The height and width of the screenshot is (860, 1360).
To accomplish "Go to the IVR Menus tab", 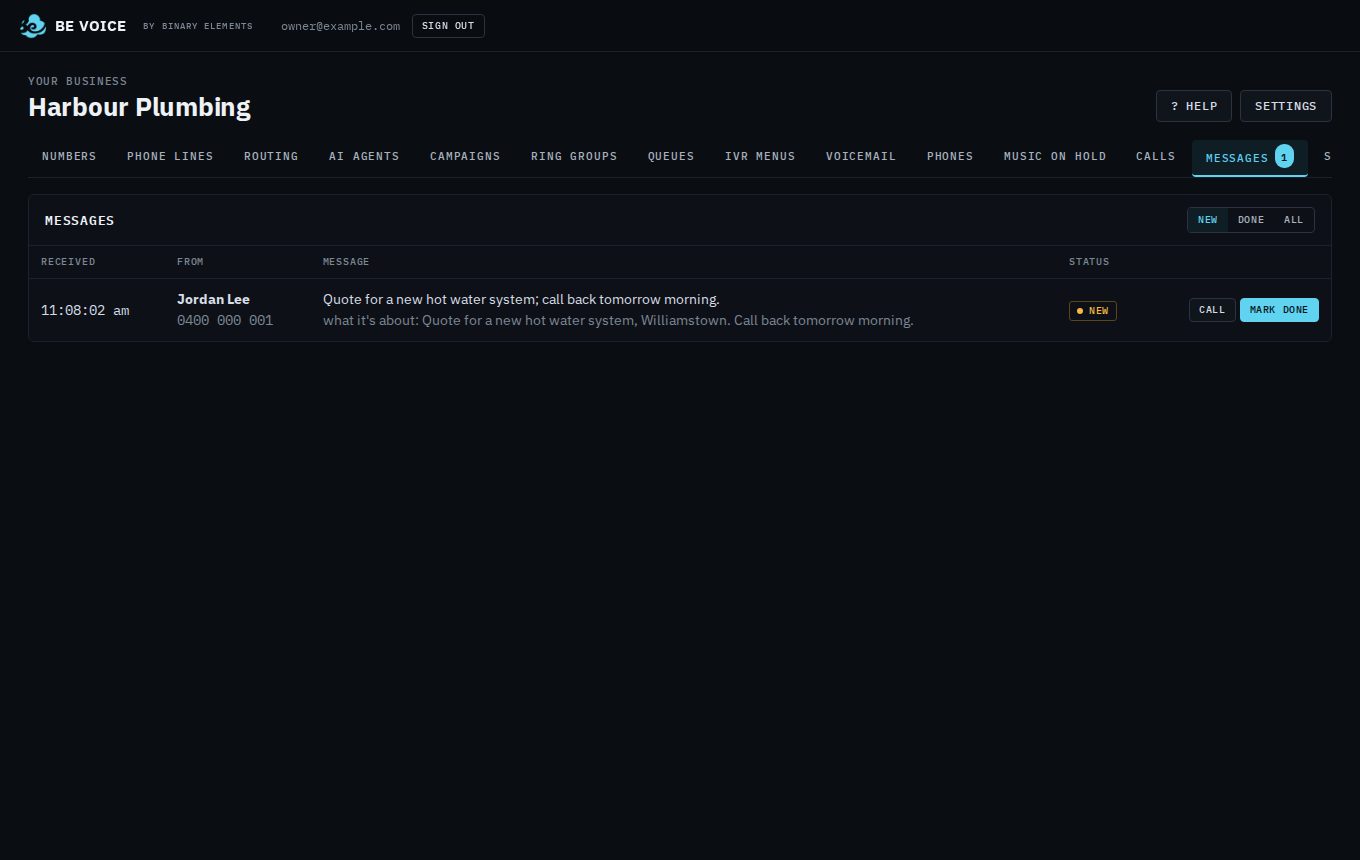I will [760, 156].
